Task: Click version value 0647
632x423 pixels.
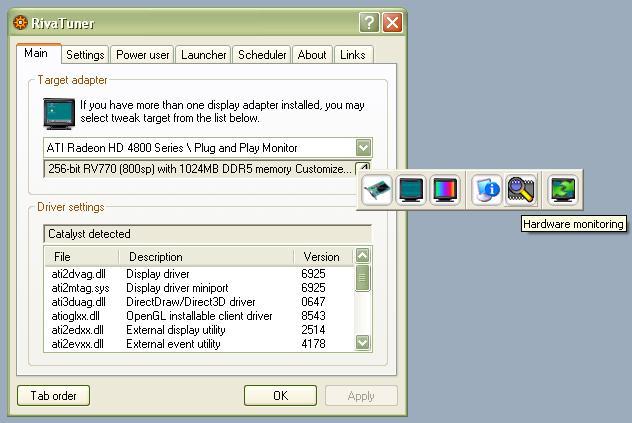Action: point(313,302)
